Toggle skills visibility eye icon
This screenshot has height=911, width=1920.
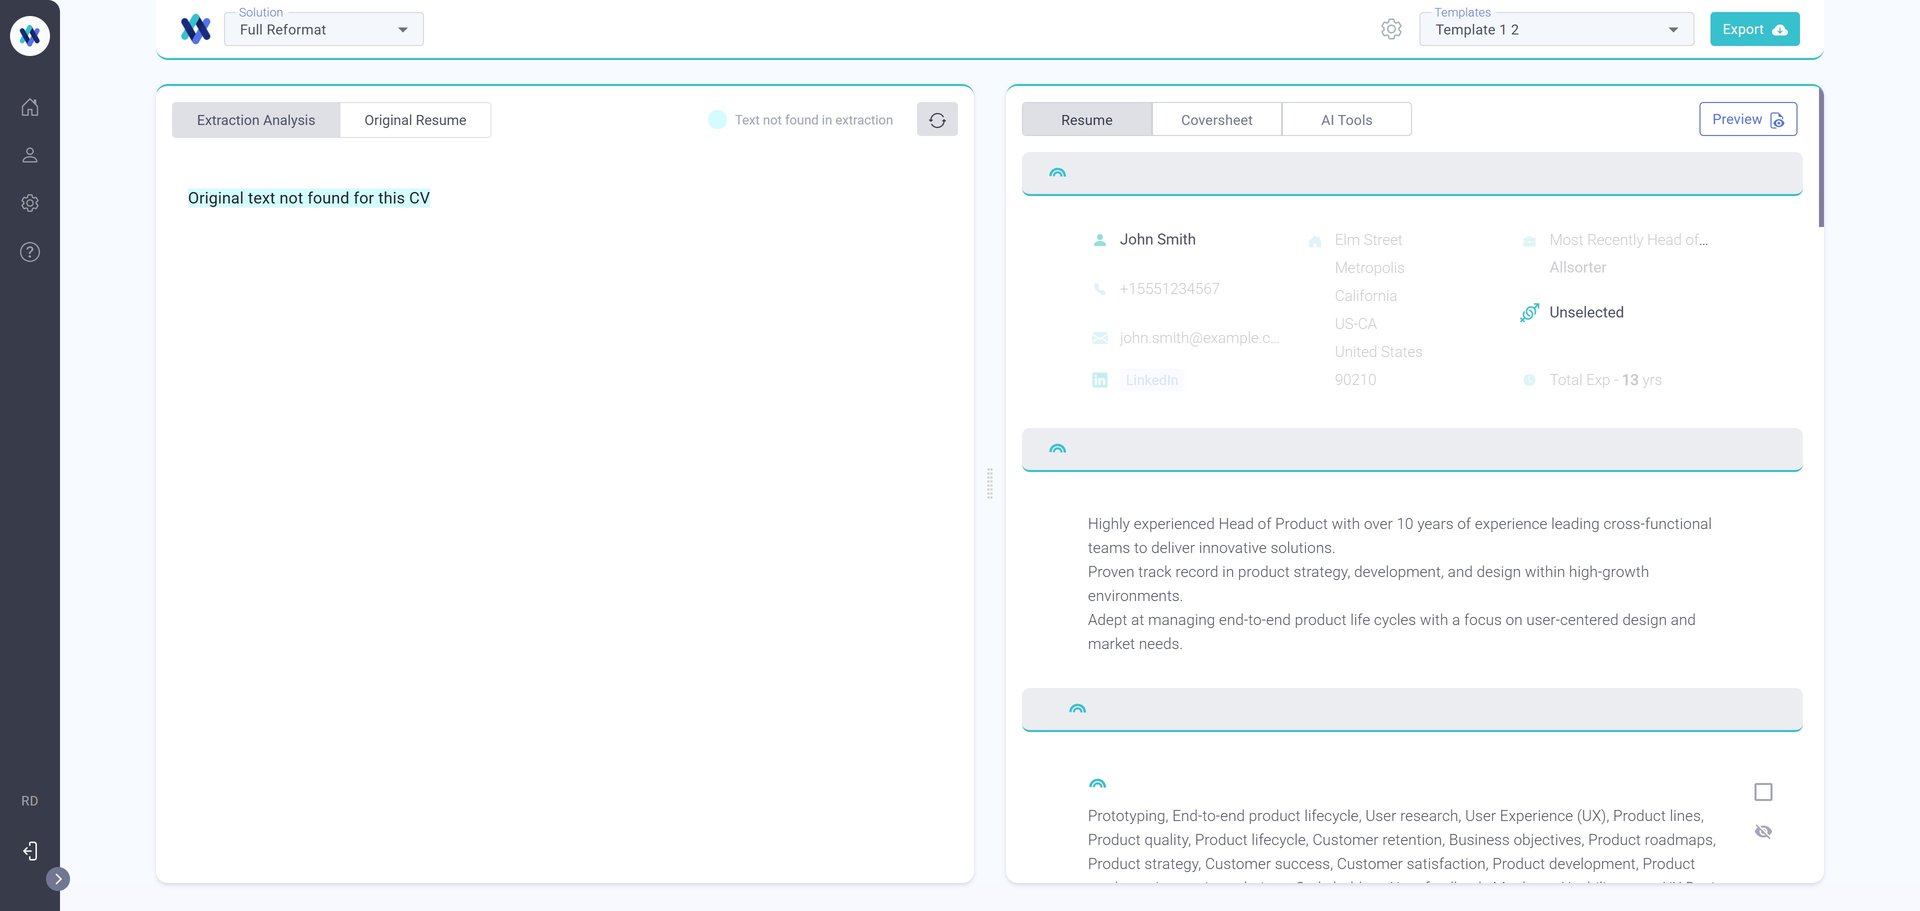(x=1763, y=832)
